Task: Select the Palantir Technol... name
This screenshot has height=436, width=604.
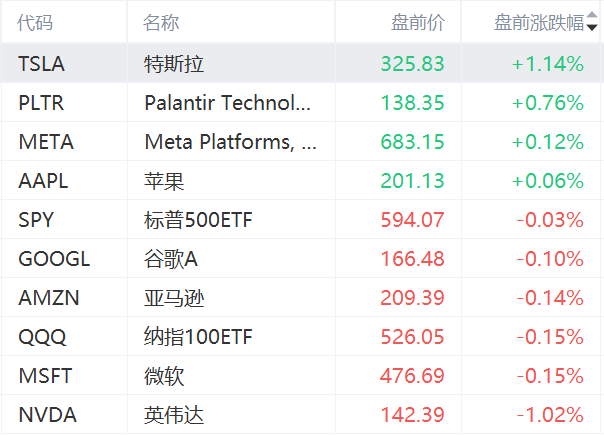Action: 228,103
